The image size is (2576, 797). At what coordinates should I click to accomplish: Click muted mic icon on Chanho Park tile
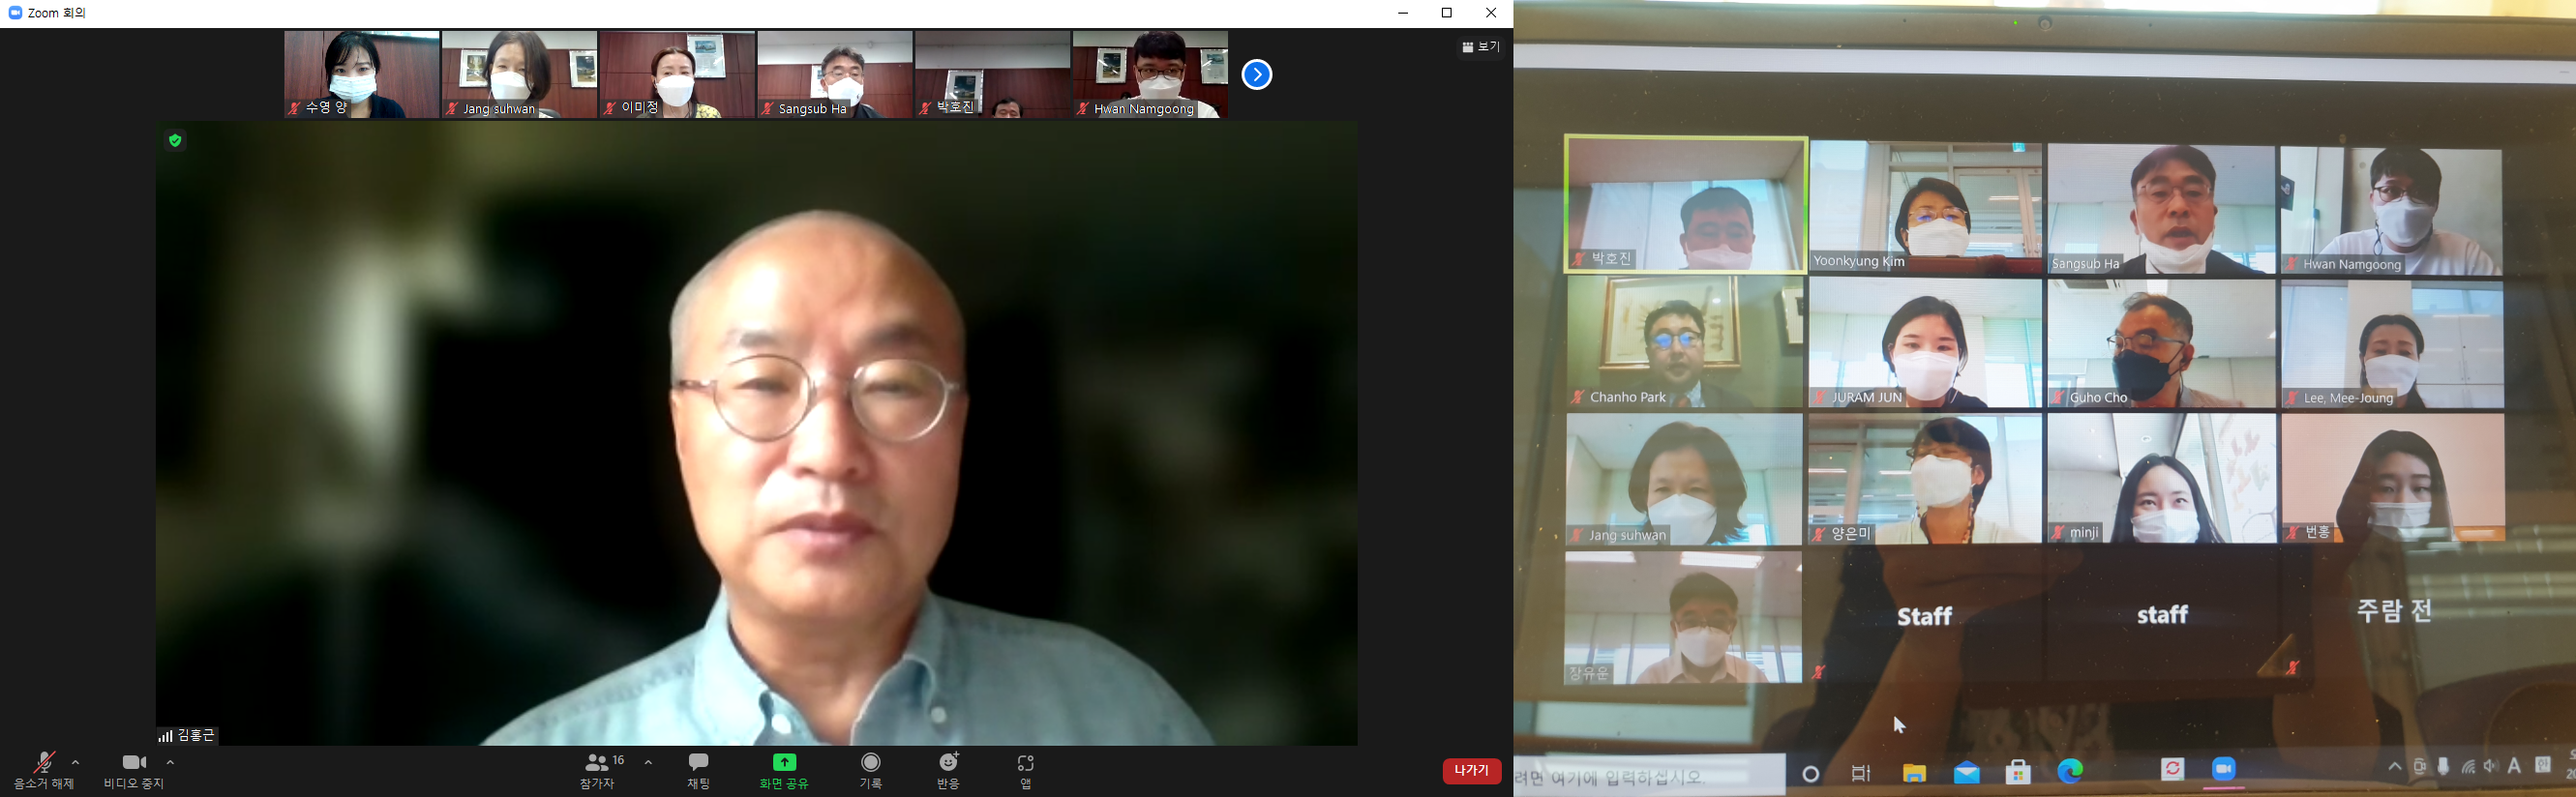pyautogui.click(x=1578, y=398)
